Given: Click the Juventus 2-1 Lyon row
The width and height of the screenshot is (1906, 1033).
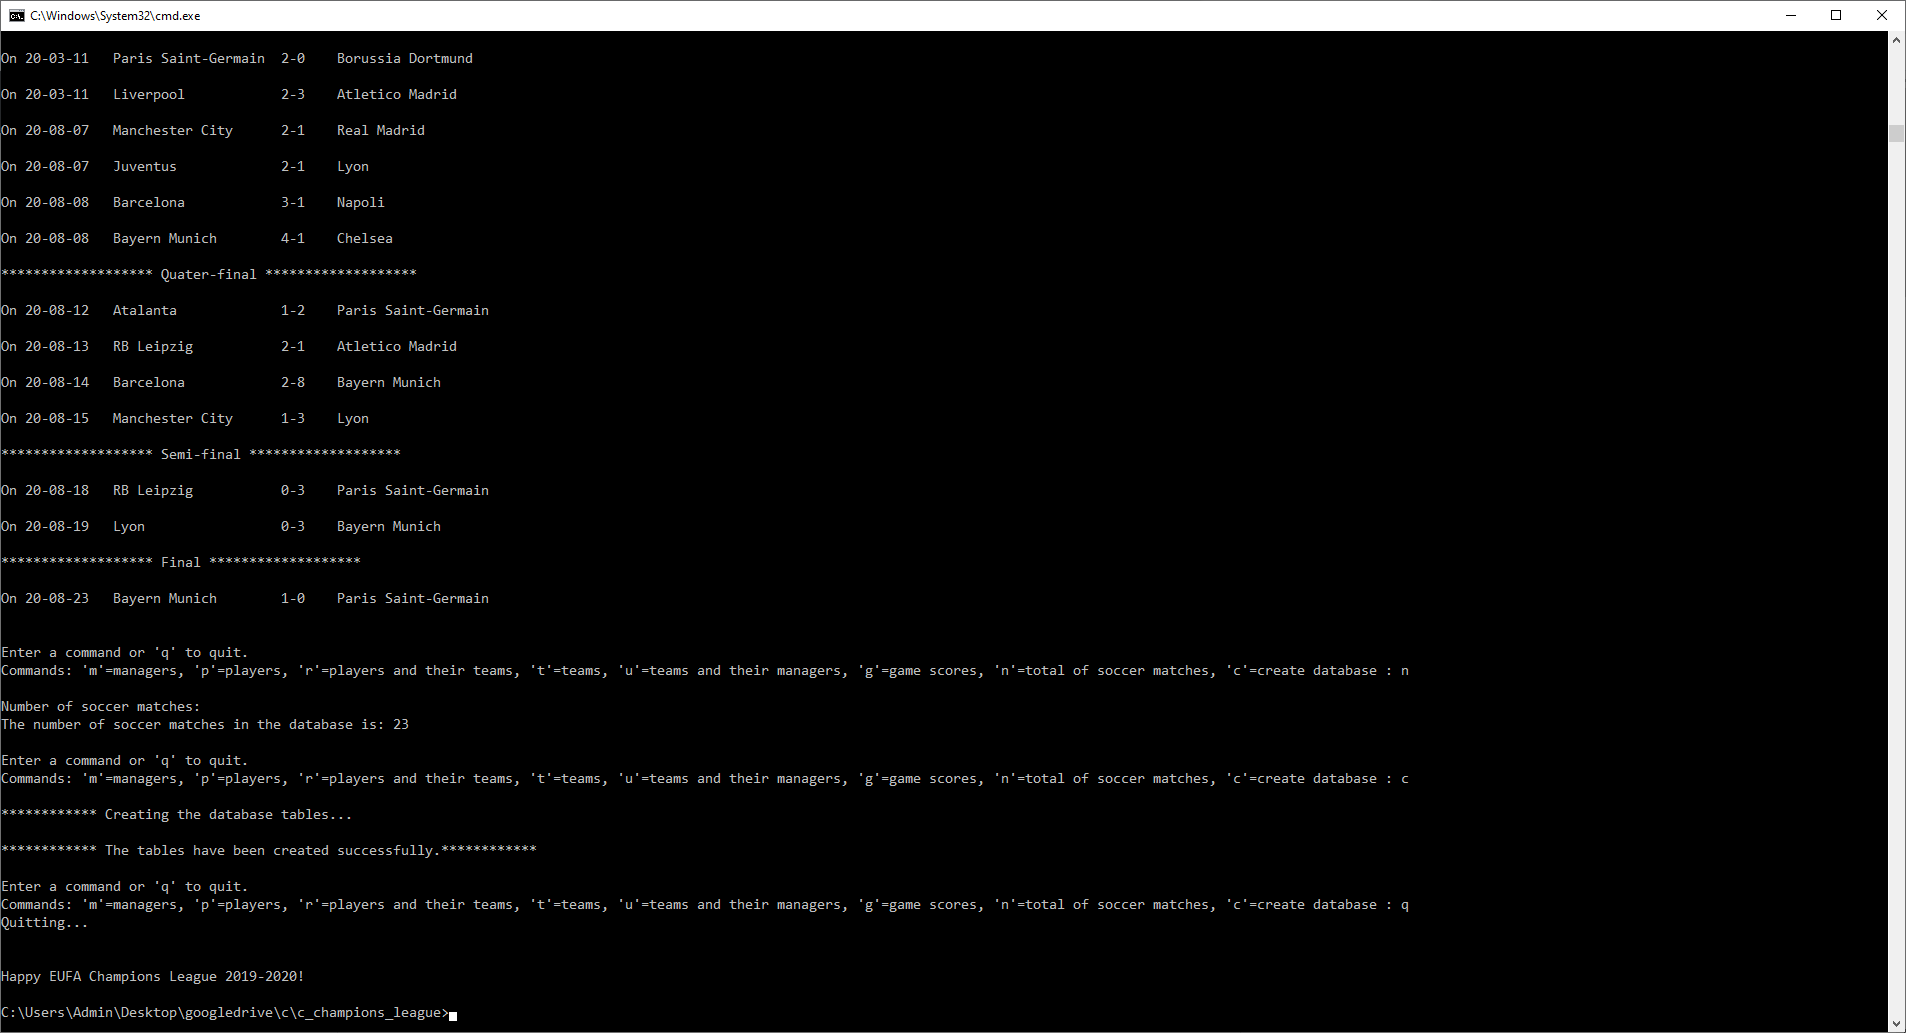Looking at the screenshot, I should 185,166.
